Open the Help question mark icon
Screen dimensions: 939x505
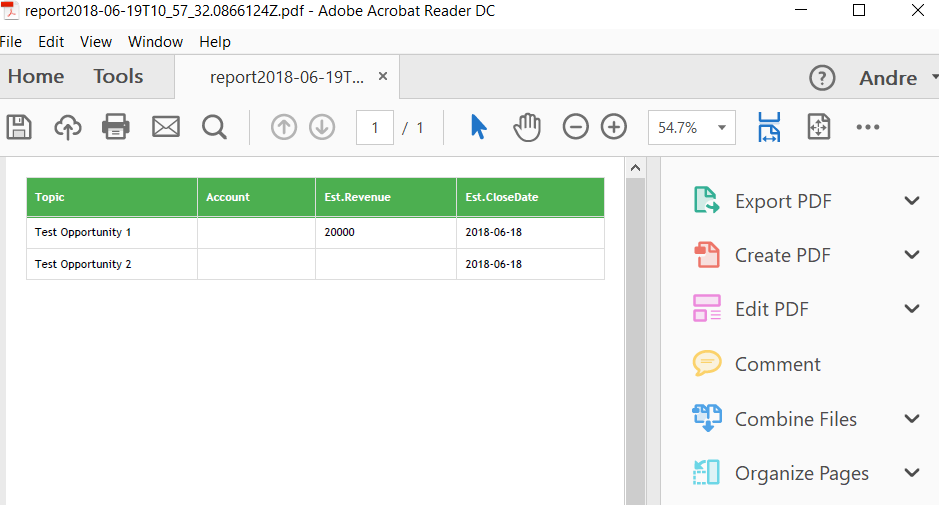click(x=822, y=78)
